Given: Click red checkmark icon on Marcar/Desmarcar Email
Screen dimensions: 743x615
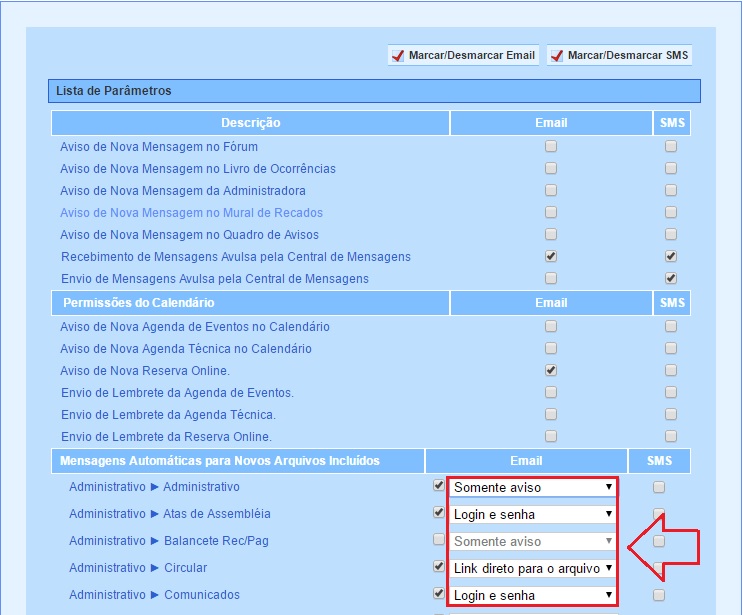Looking at the screenshot, I should pos(398,56).
